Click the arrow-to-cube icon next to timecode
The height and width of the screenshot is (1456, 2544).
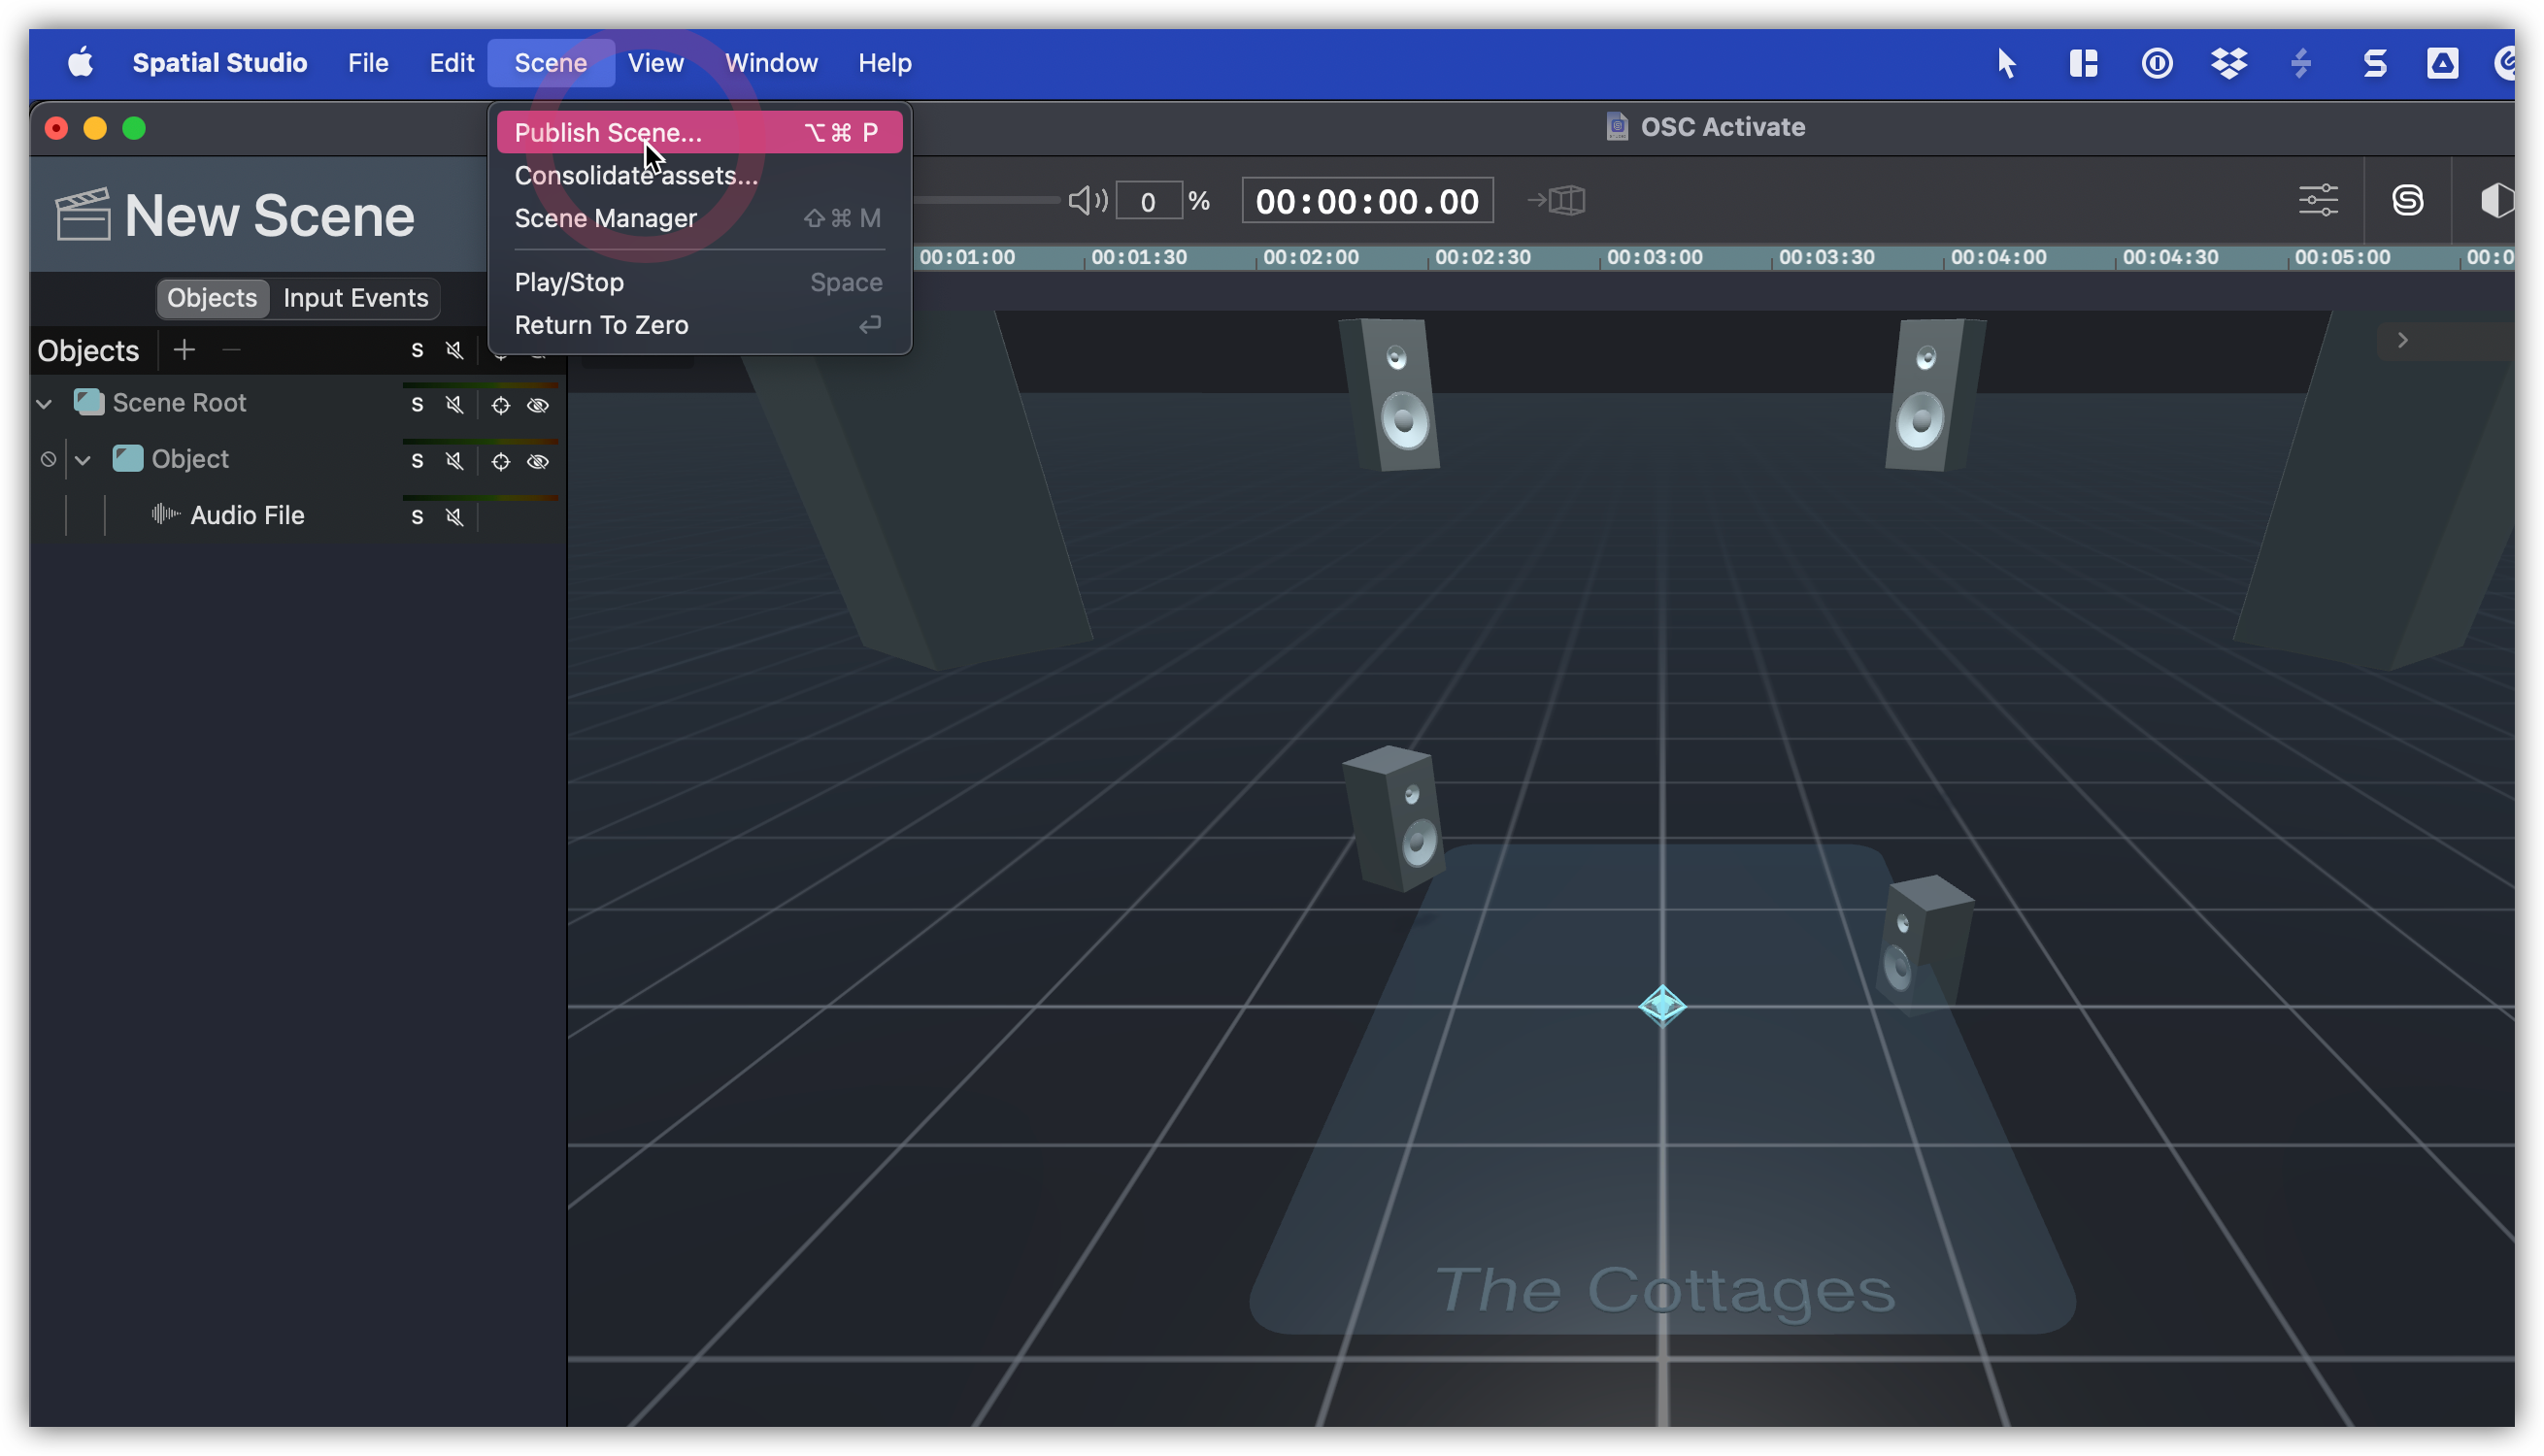pyautogui.click(x=1556, y=200)
